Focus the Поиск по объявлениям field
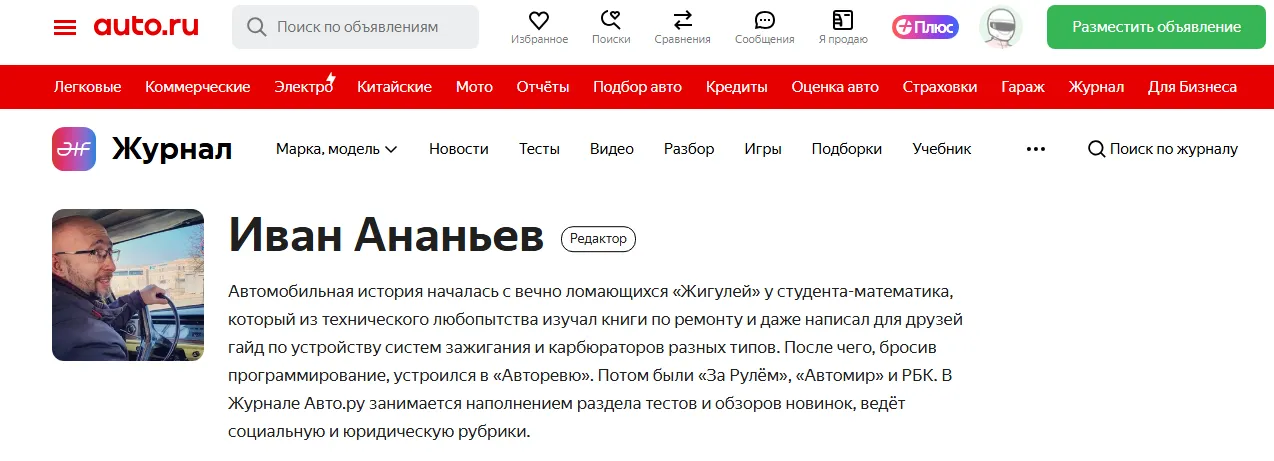 [355, 27]
